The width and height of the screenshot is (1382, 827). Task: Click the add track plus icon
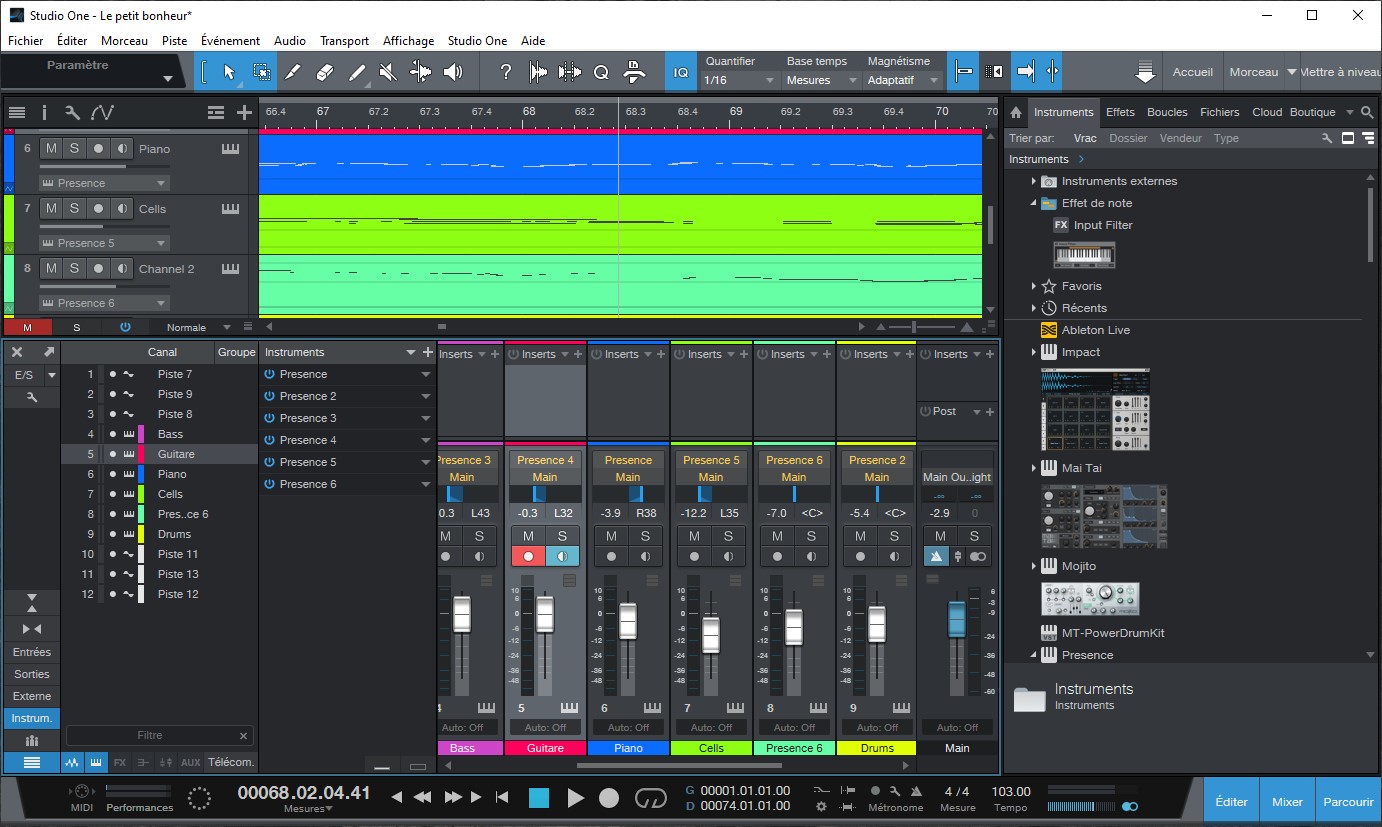pos(244,112)
